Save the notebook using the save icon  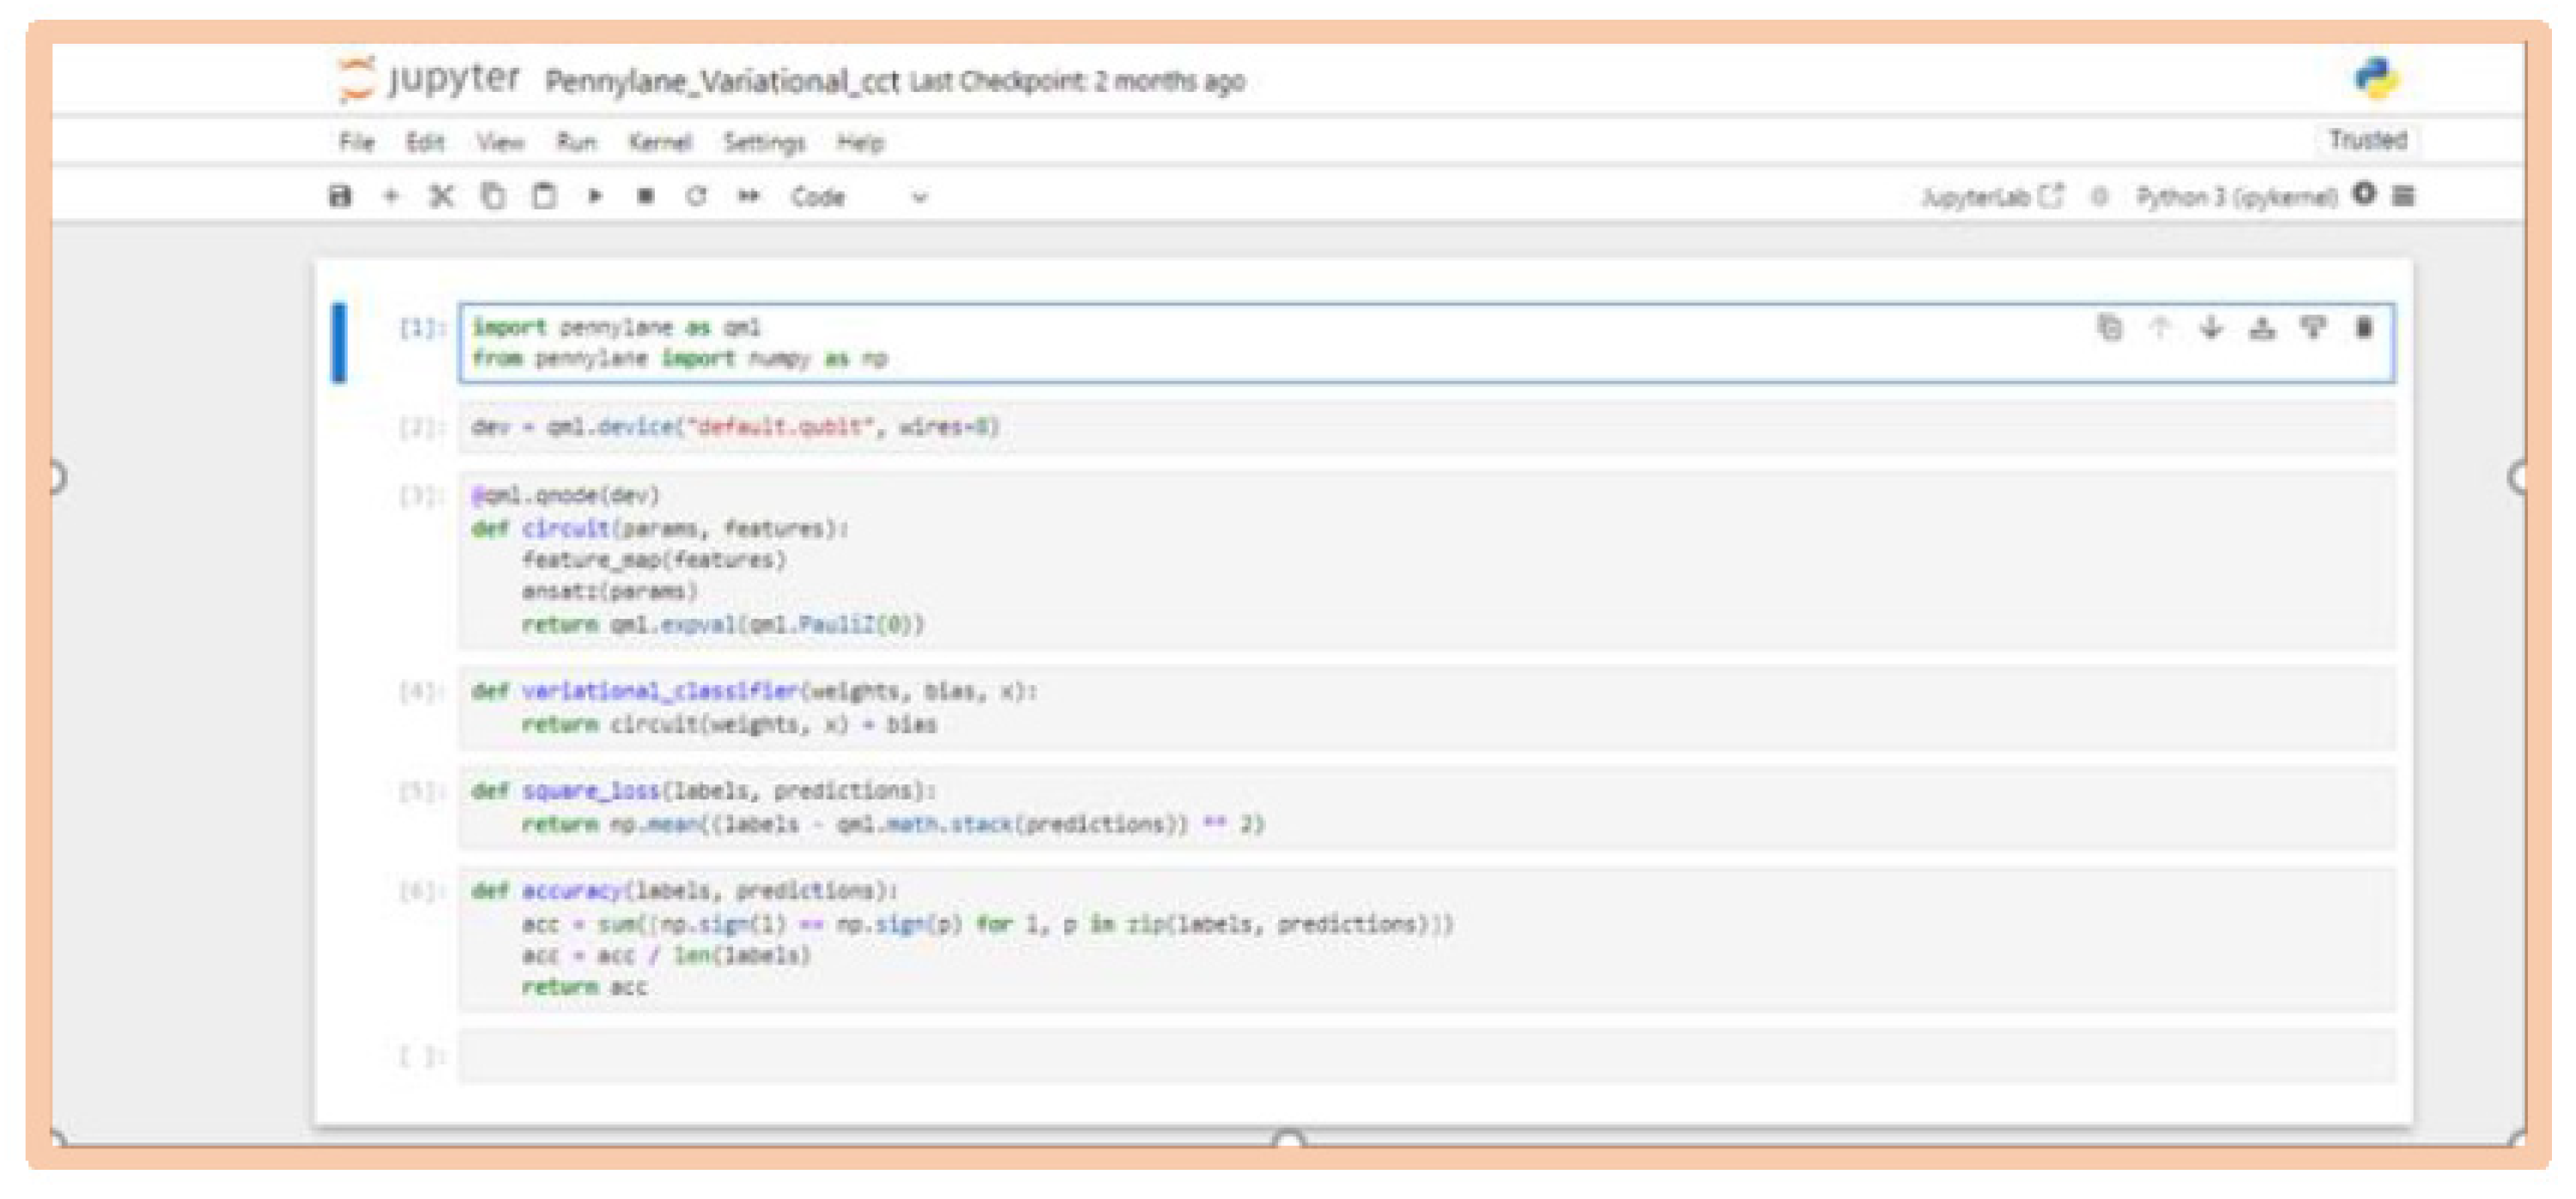[341, 197]
